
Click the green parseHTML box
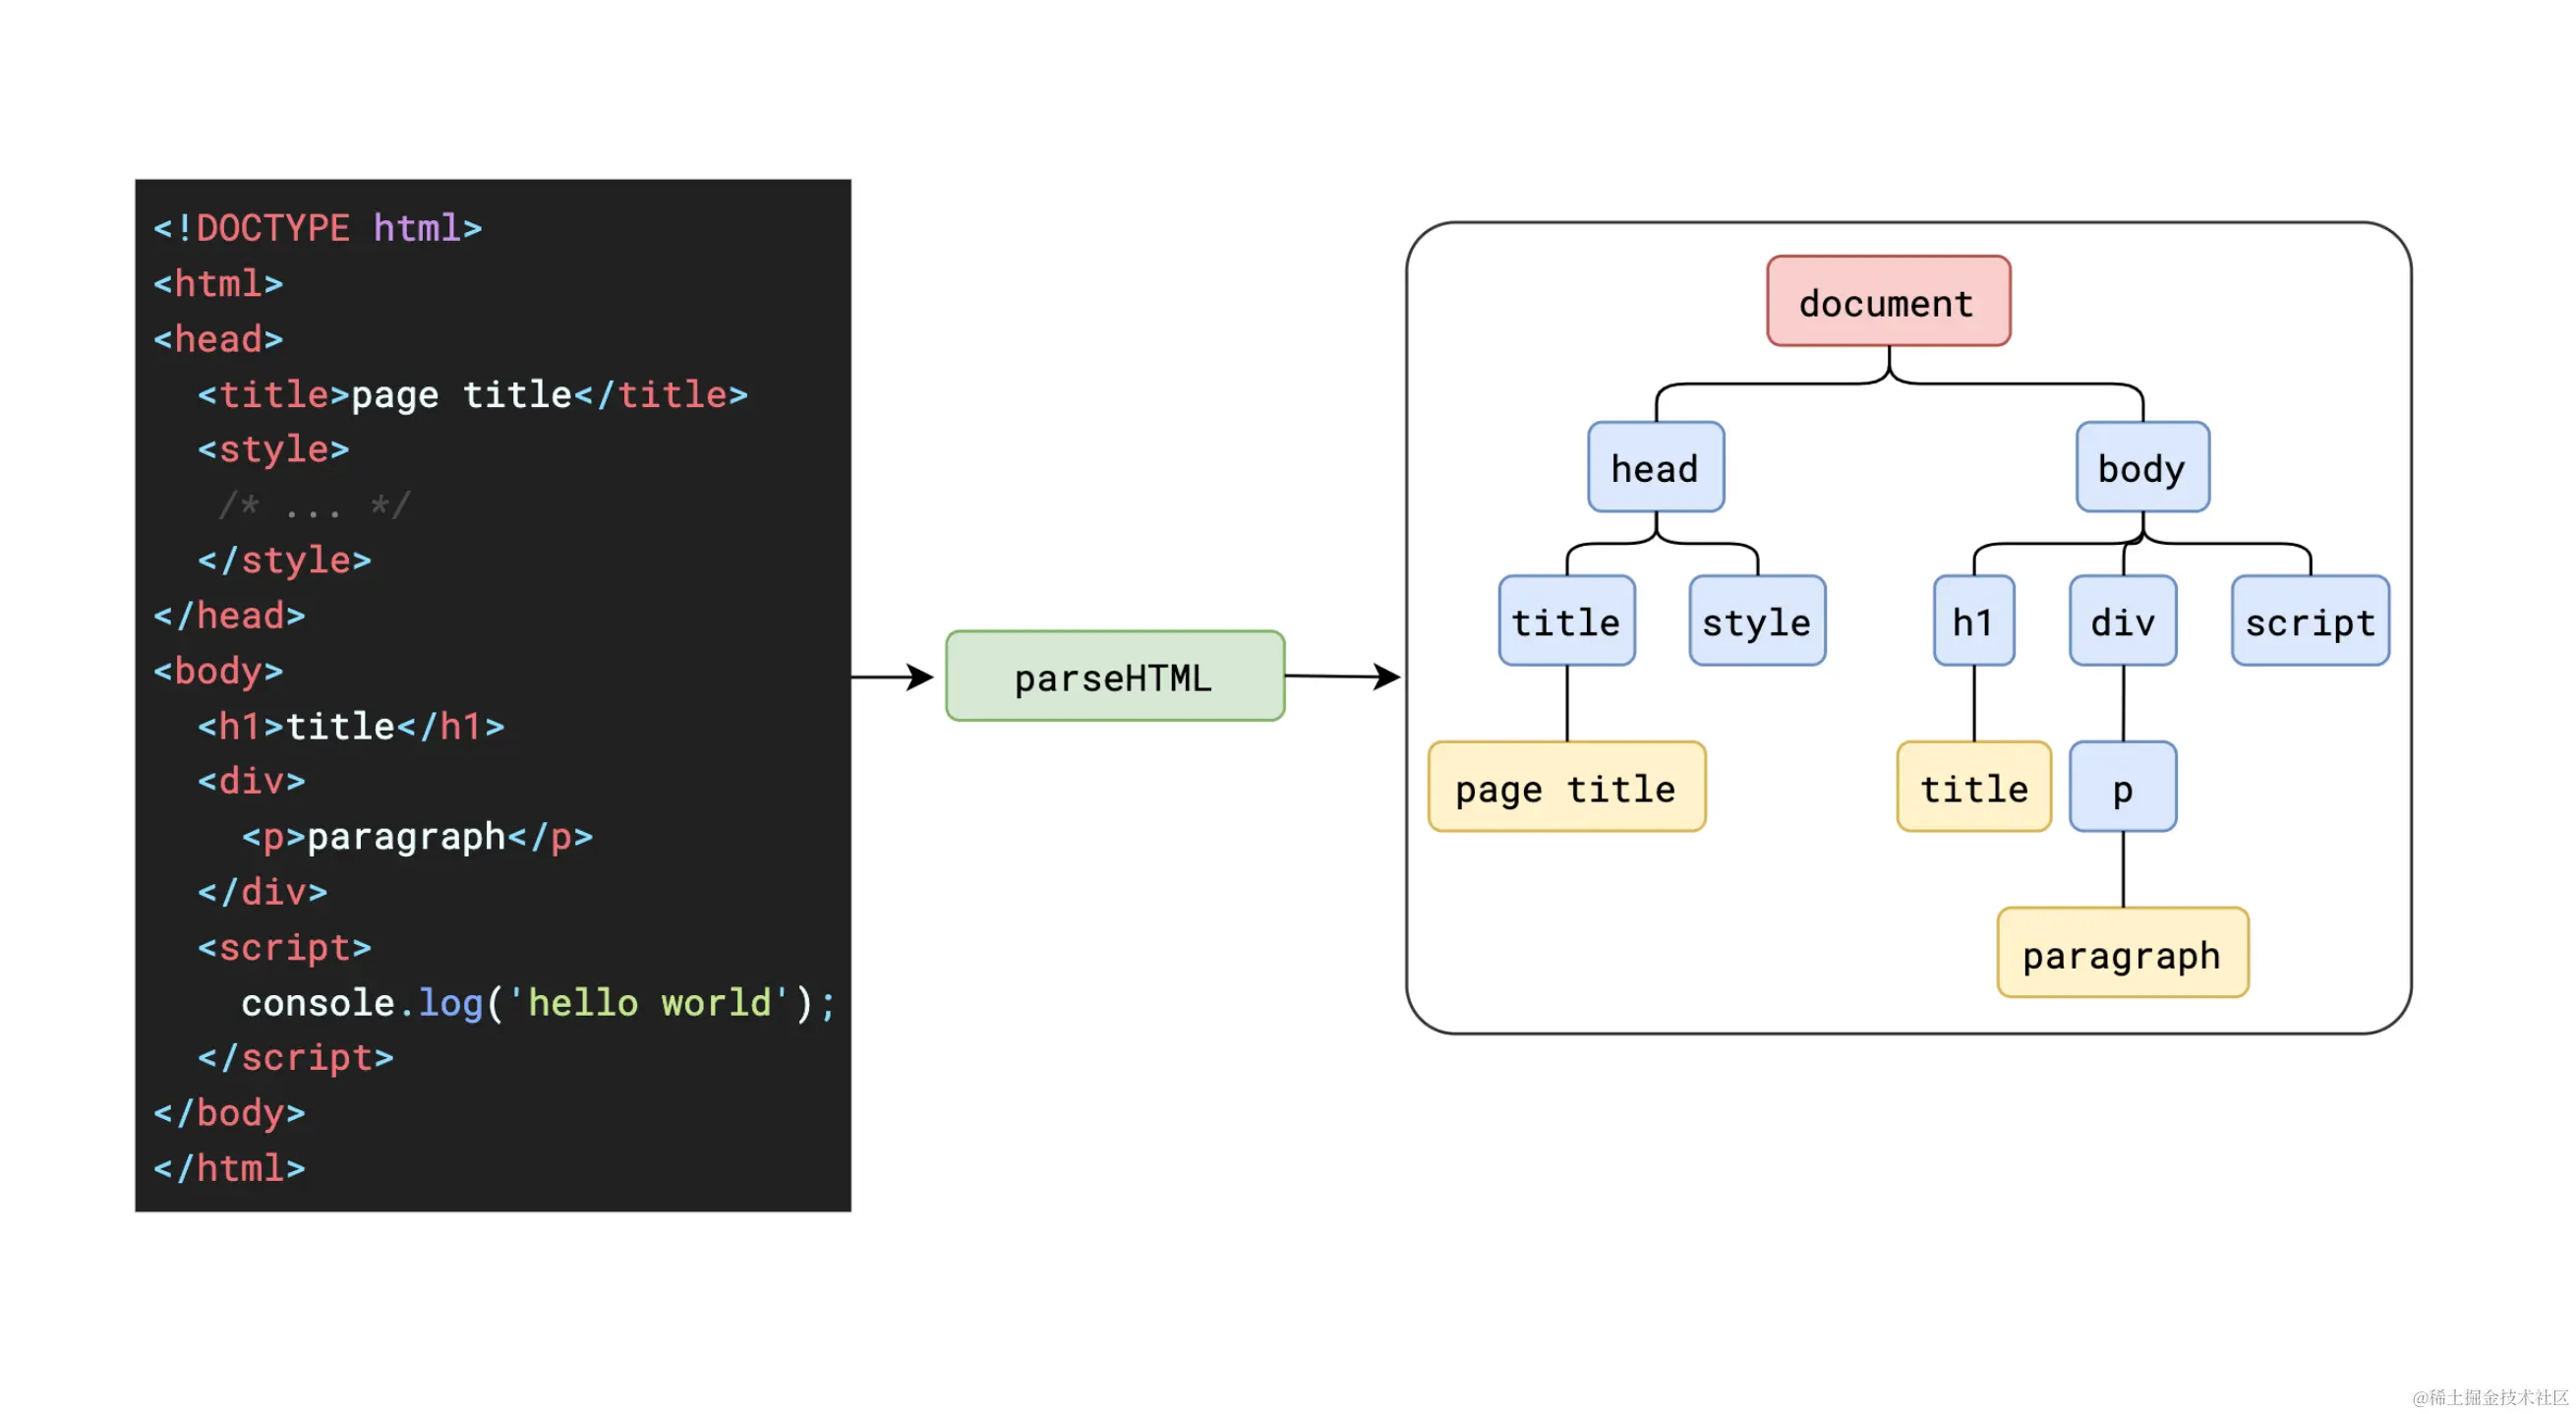coord(1114,676)
